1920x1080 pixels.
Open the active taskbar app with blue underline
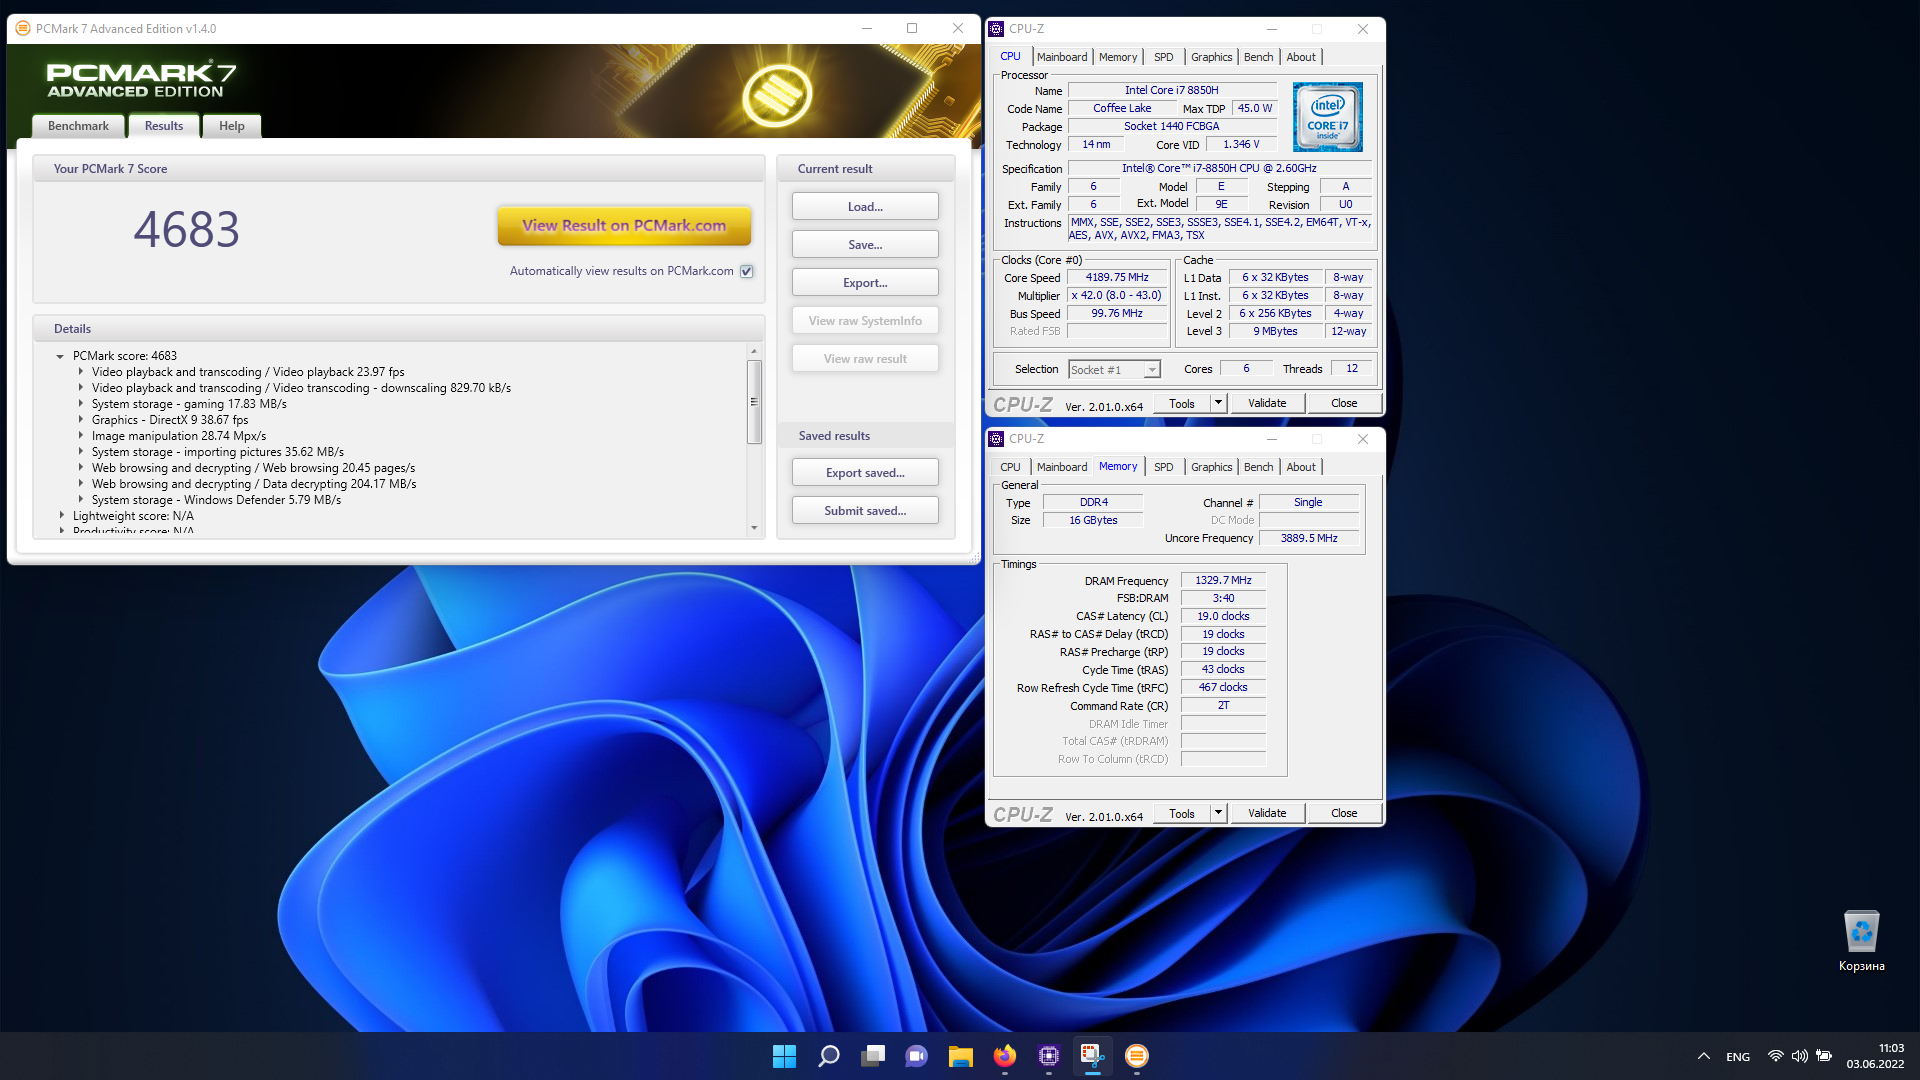[x=1092, y=1056]
